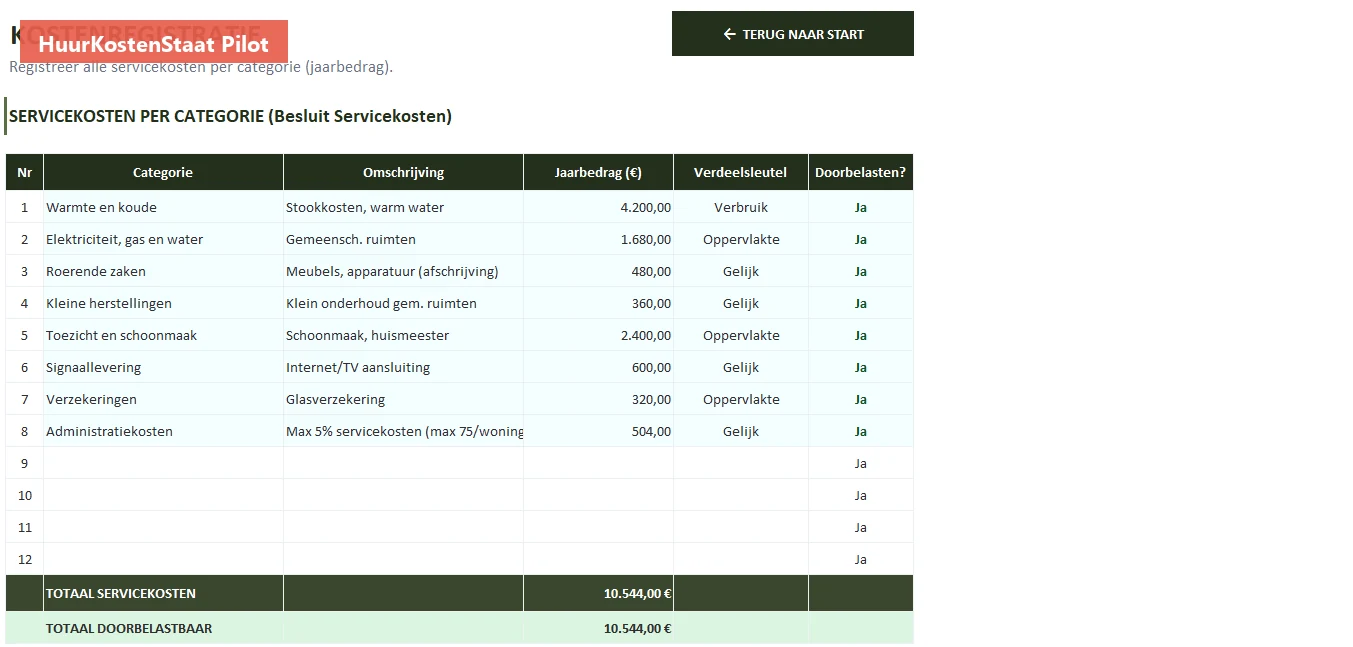Select the Gemeensch. ruimten description
Screen dimensions: 1353x647
[403, 239]
